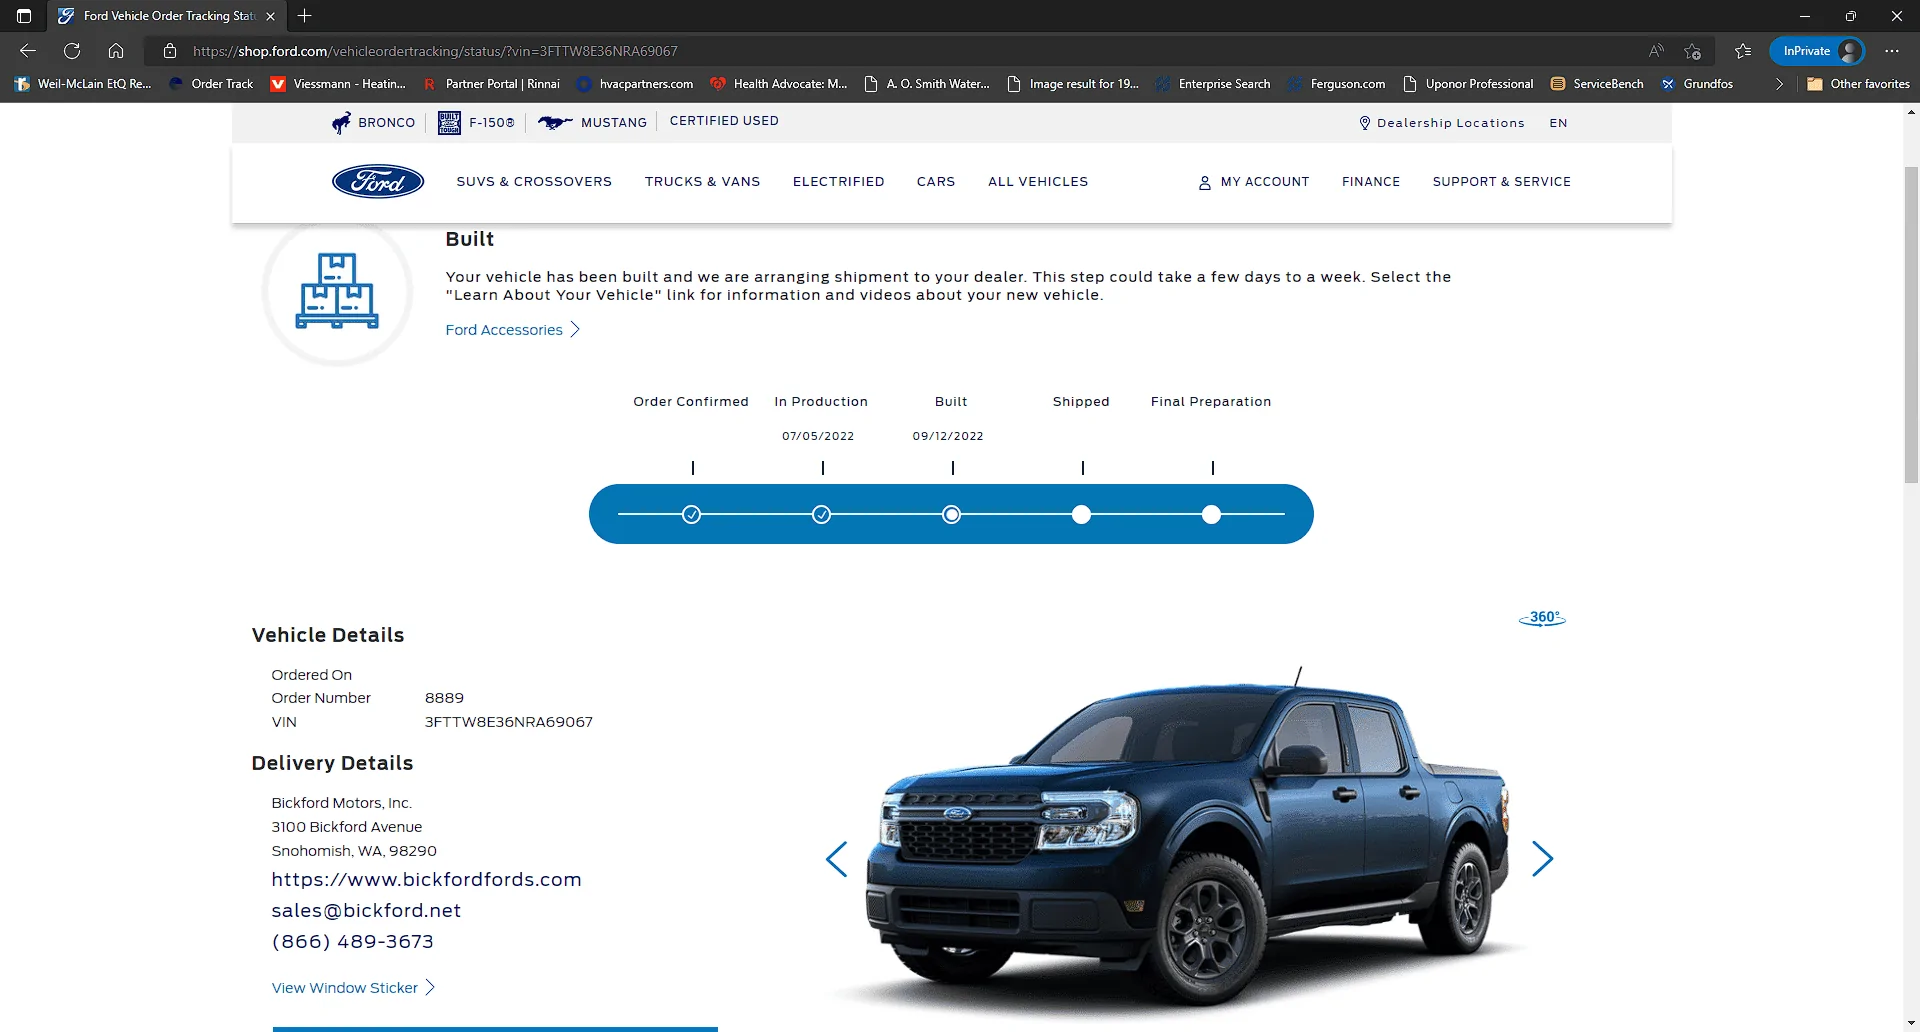This screenshot has height=1032, width=1920.
Task: Expand more bookmarks chevron
Action: point(1779,84)
